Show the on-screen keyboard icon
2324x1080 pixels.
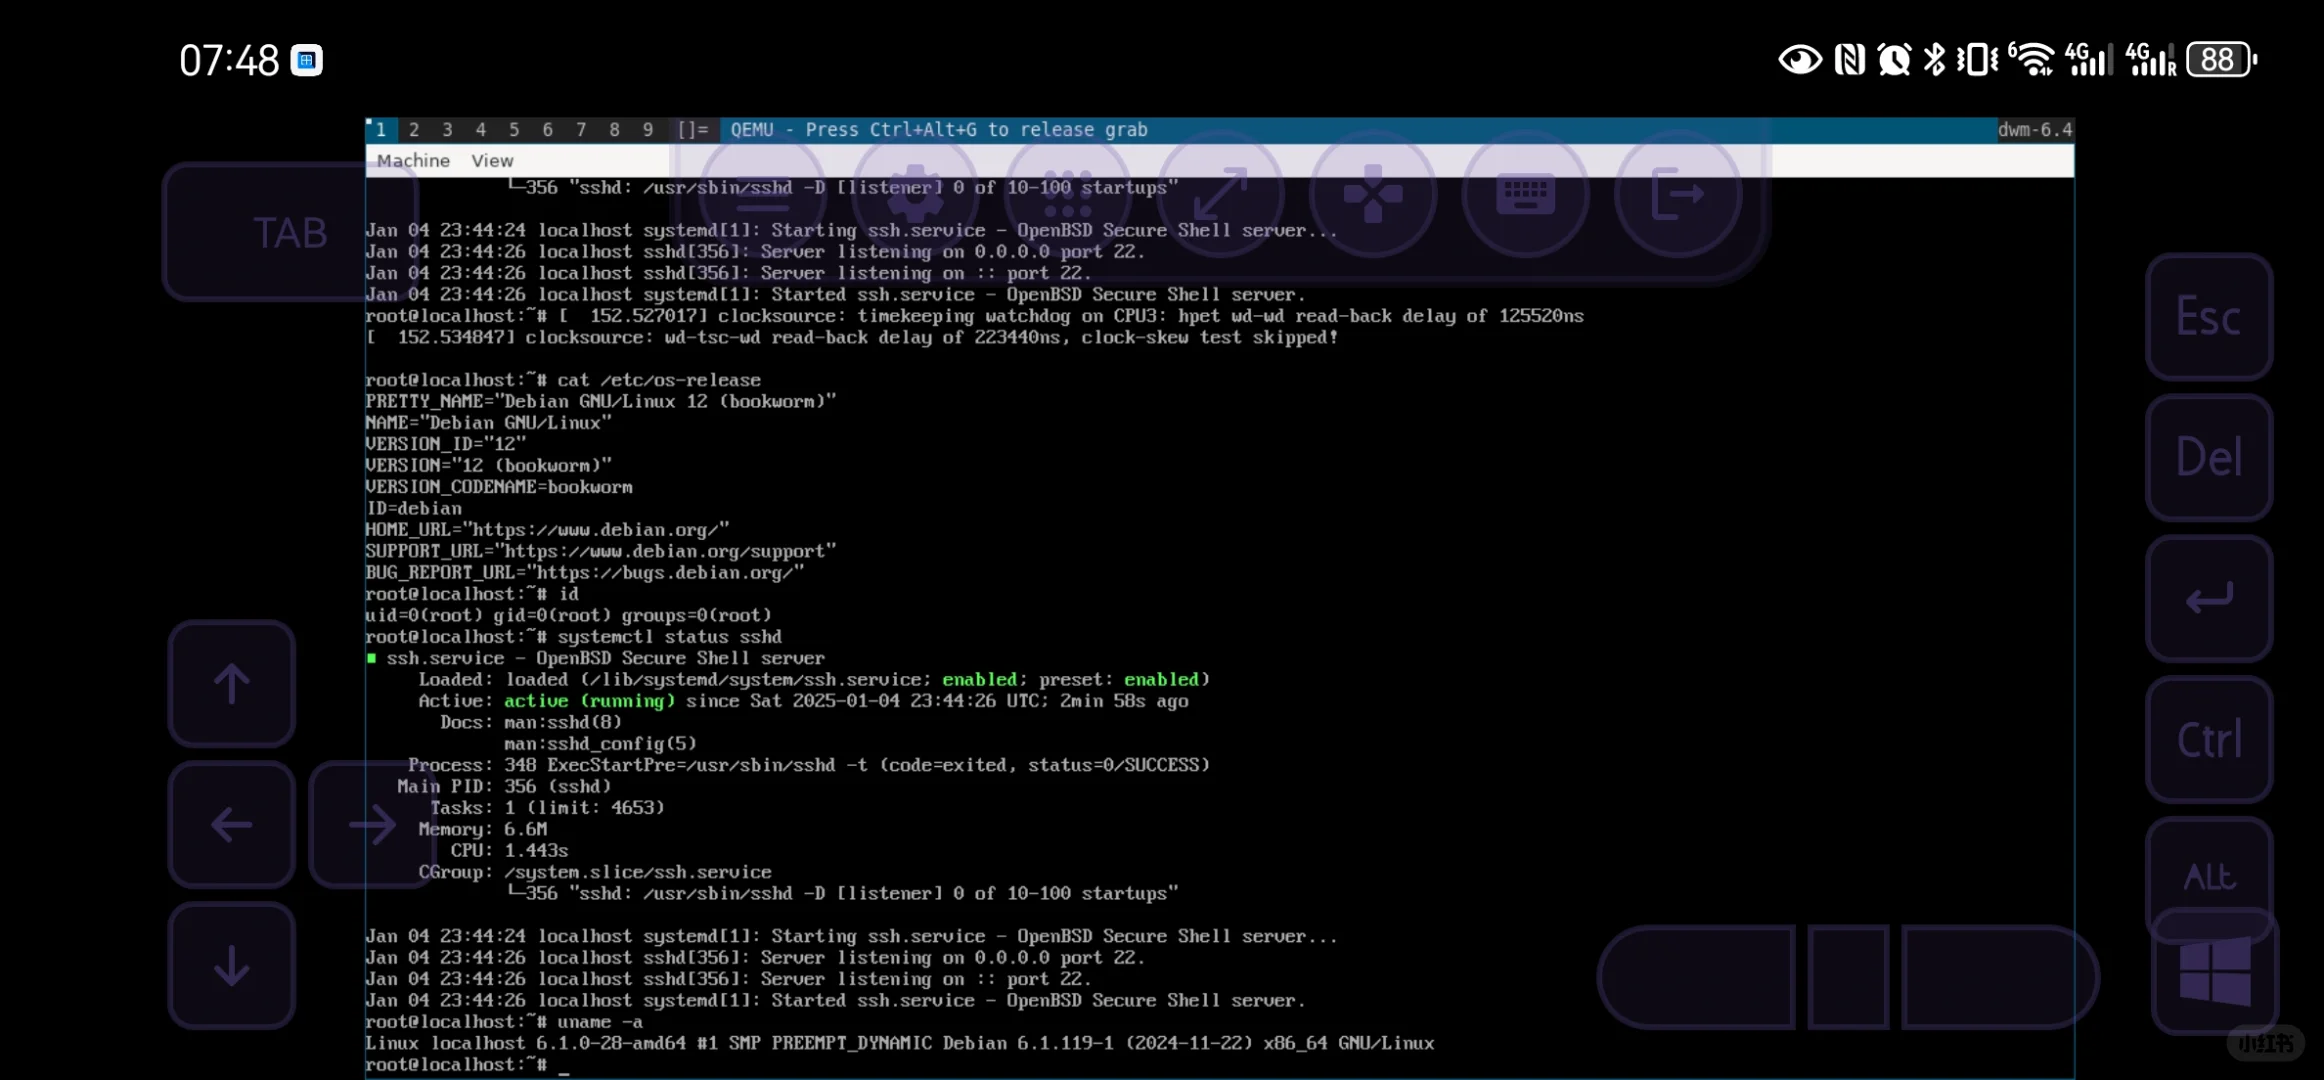pos(1525,195)
